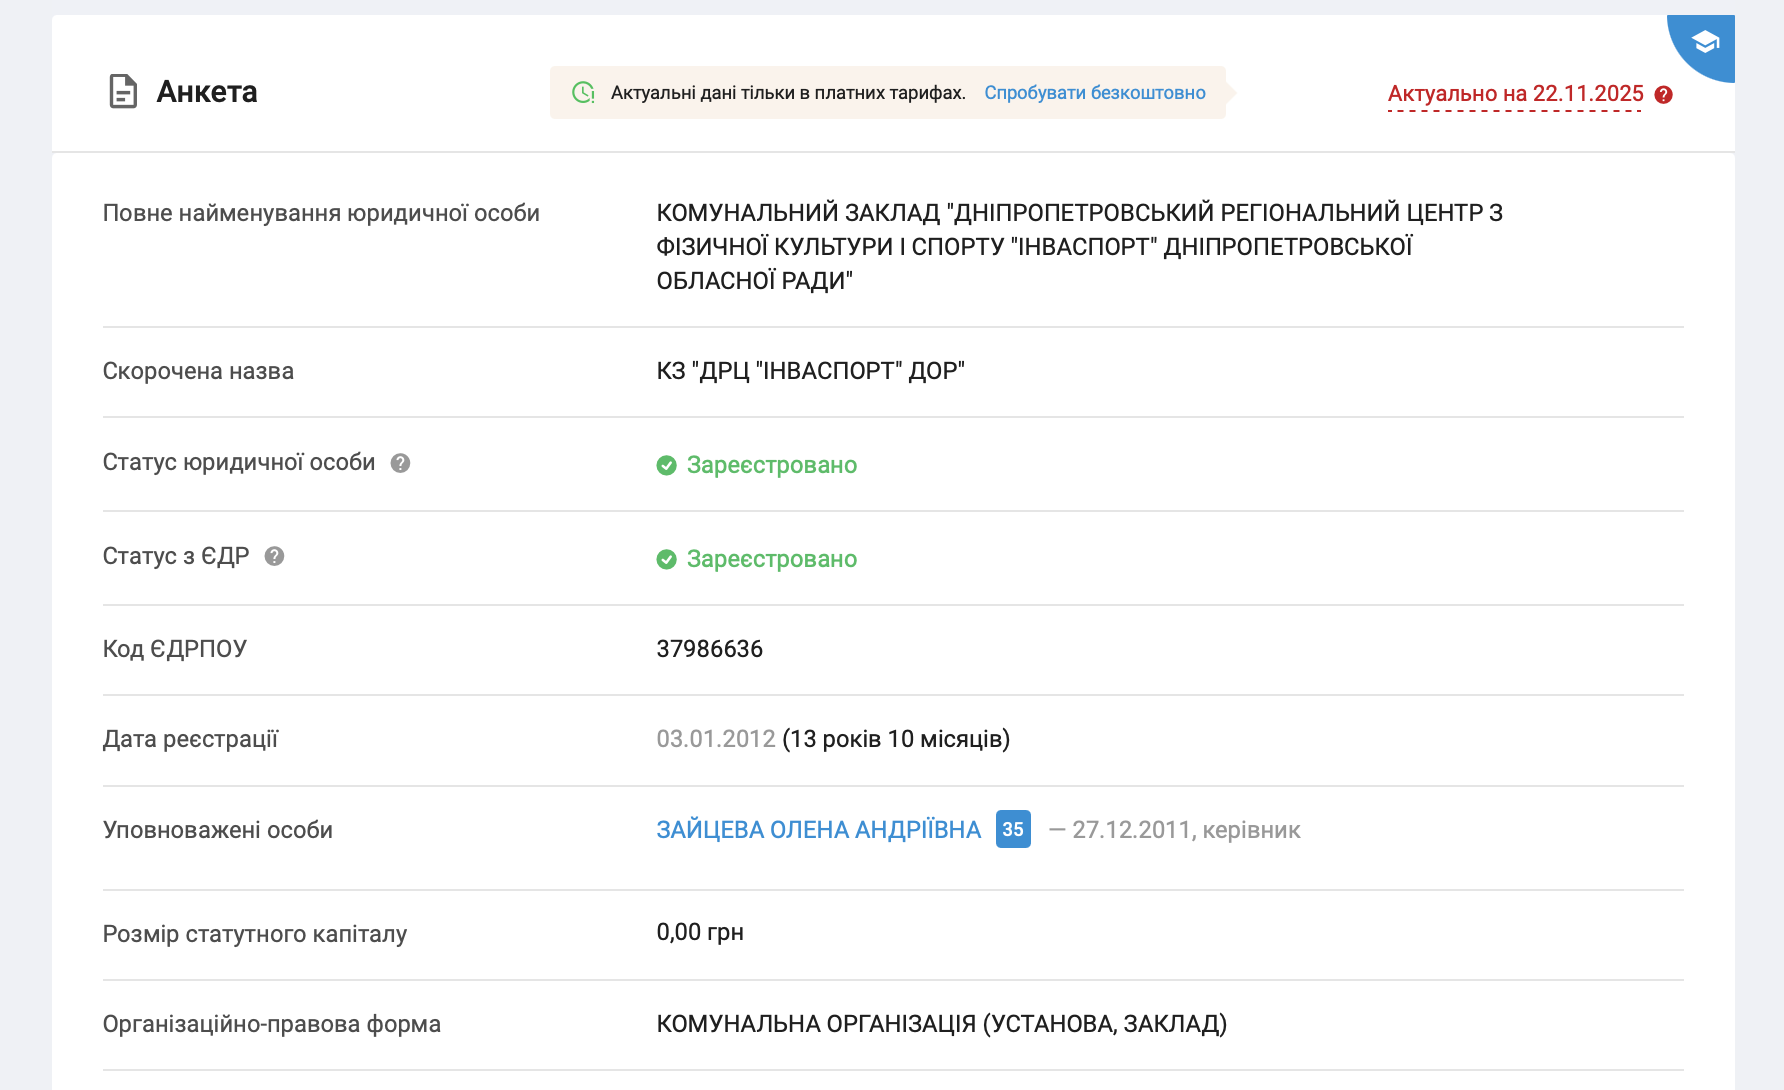Viewport: 1784px width, 1090px height.
Task: Click the clock icon in the tariff banner
Action: pos(583,93)
